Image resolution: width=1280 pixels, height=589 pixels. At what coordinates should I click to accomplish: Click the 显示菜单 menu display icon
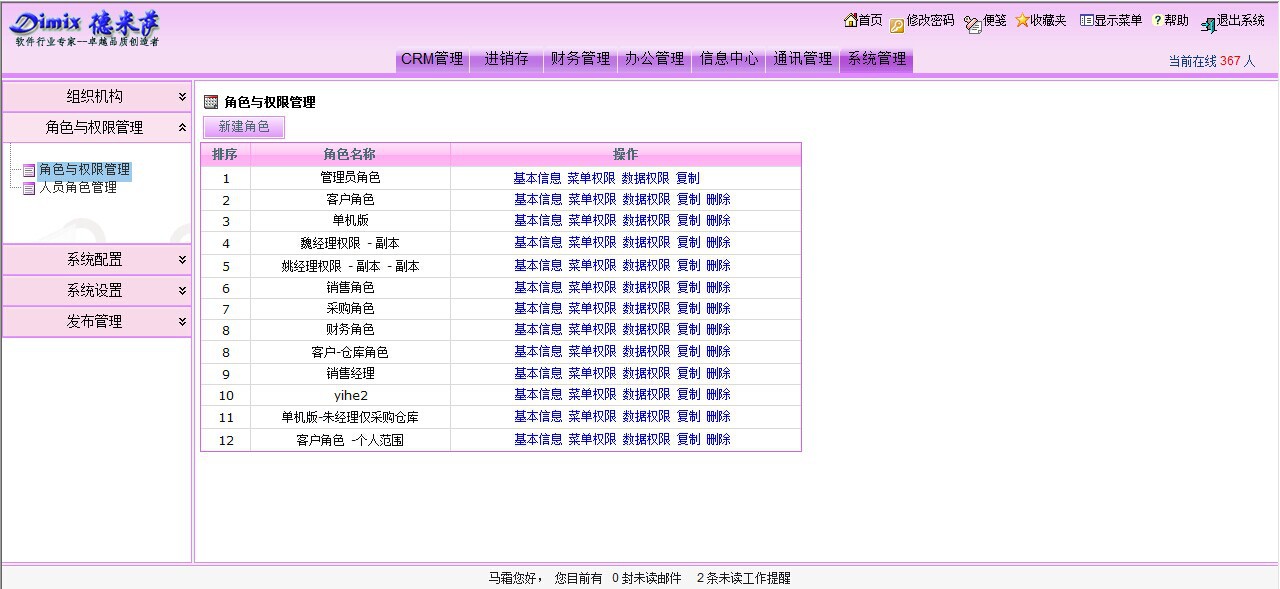point(1085,19)
